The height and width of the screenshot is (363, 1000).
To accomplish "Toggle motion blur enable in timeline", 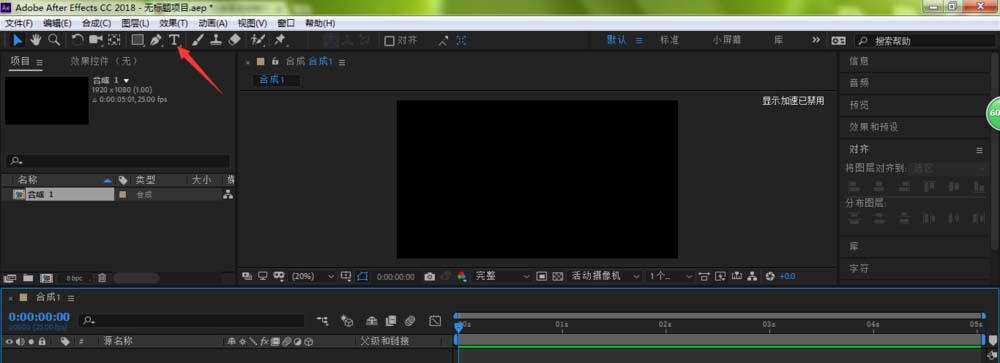I will 410,320.
